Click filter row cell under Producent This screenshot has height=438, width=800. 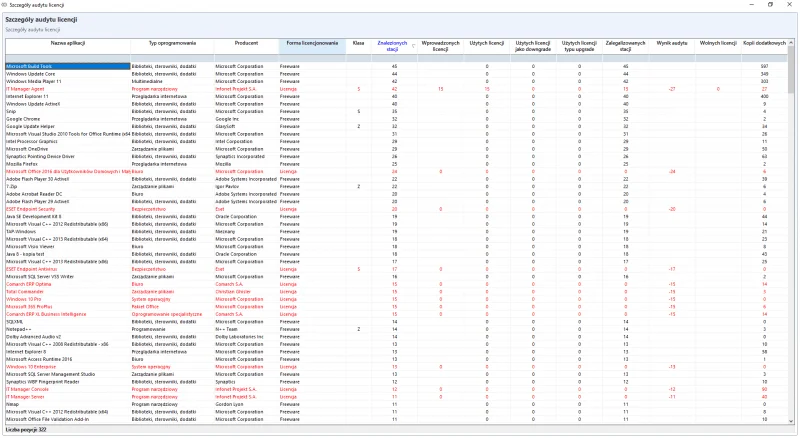point(246,58)
